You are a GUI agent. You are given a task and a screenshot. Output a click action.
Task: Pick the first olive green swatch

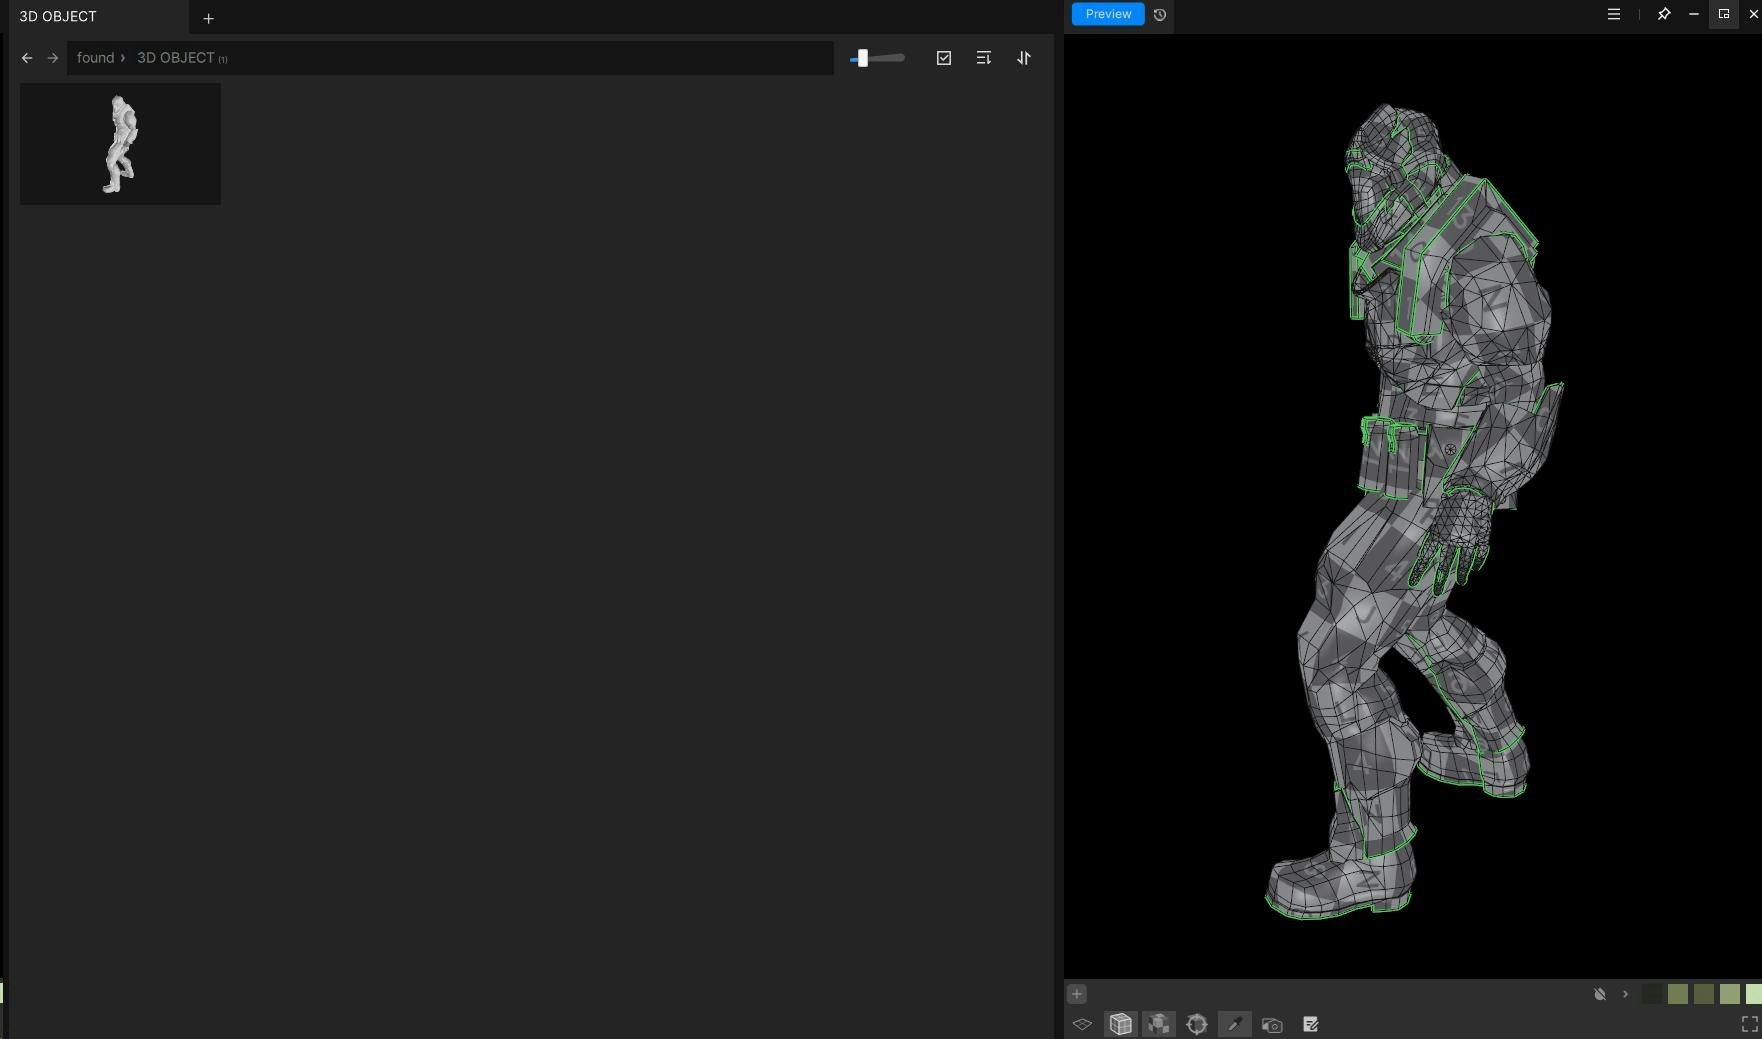[x=1678, y=994]
